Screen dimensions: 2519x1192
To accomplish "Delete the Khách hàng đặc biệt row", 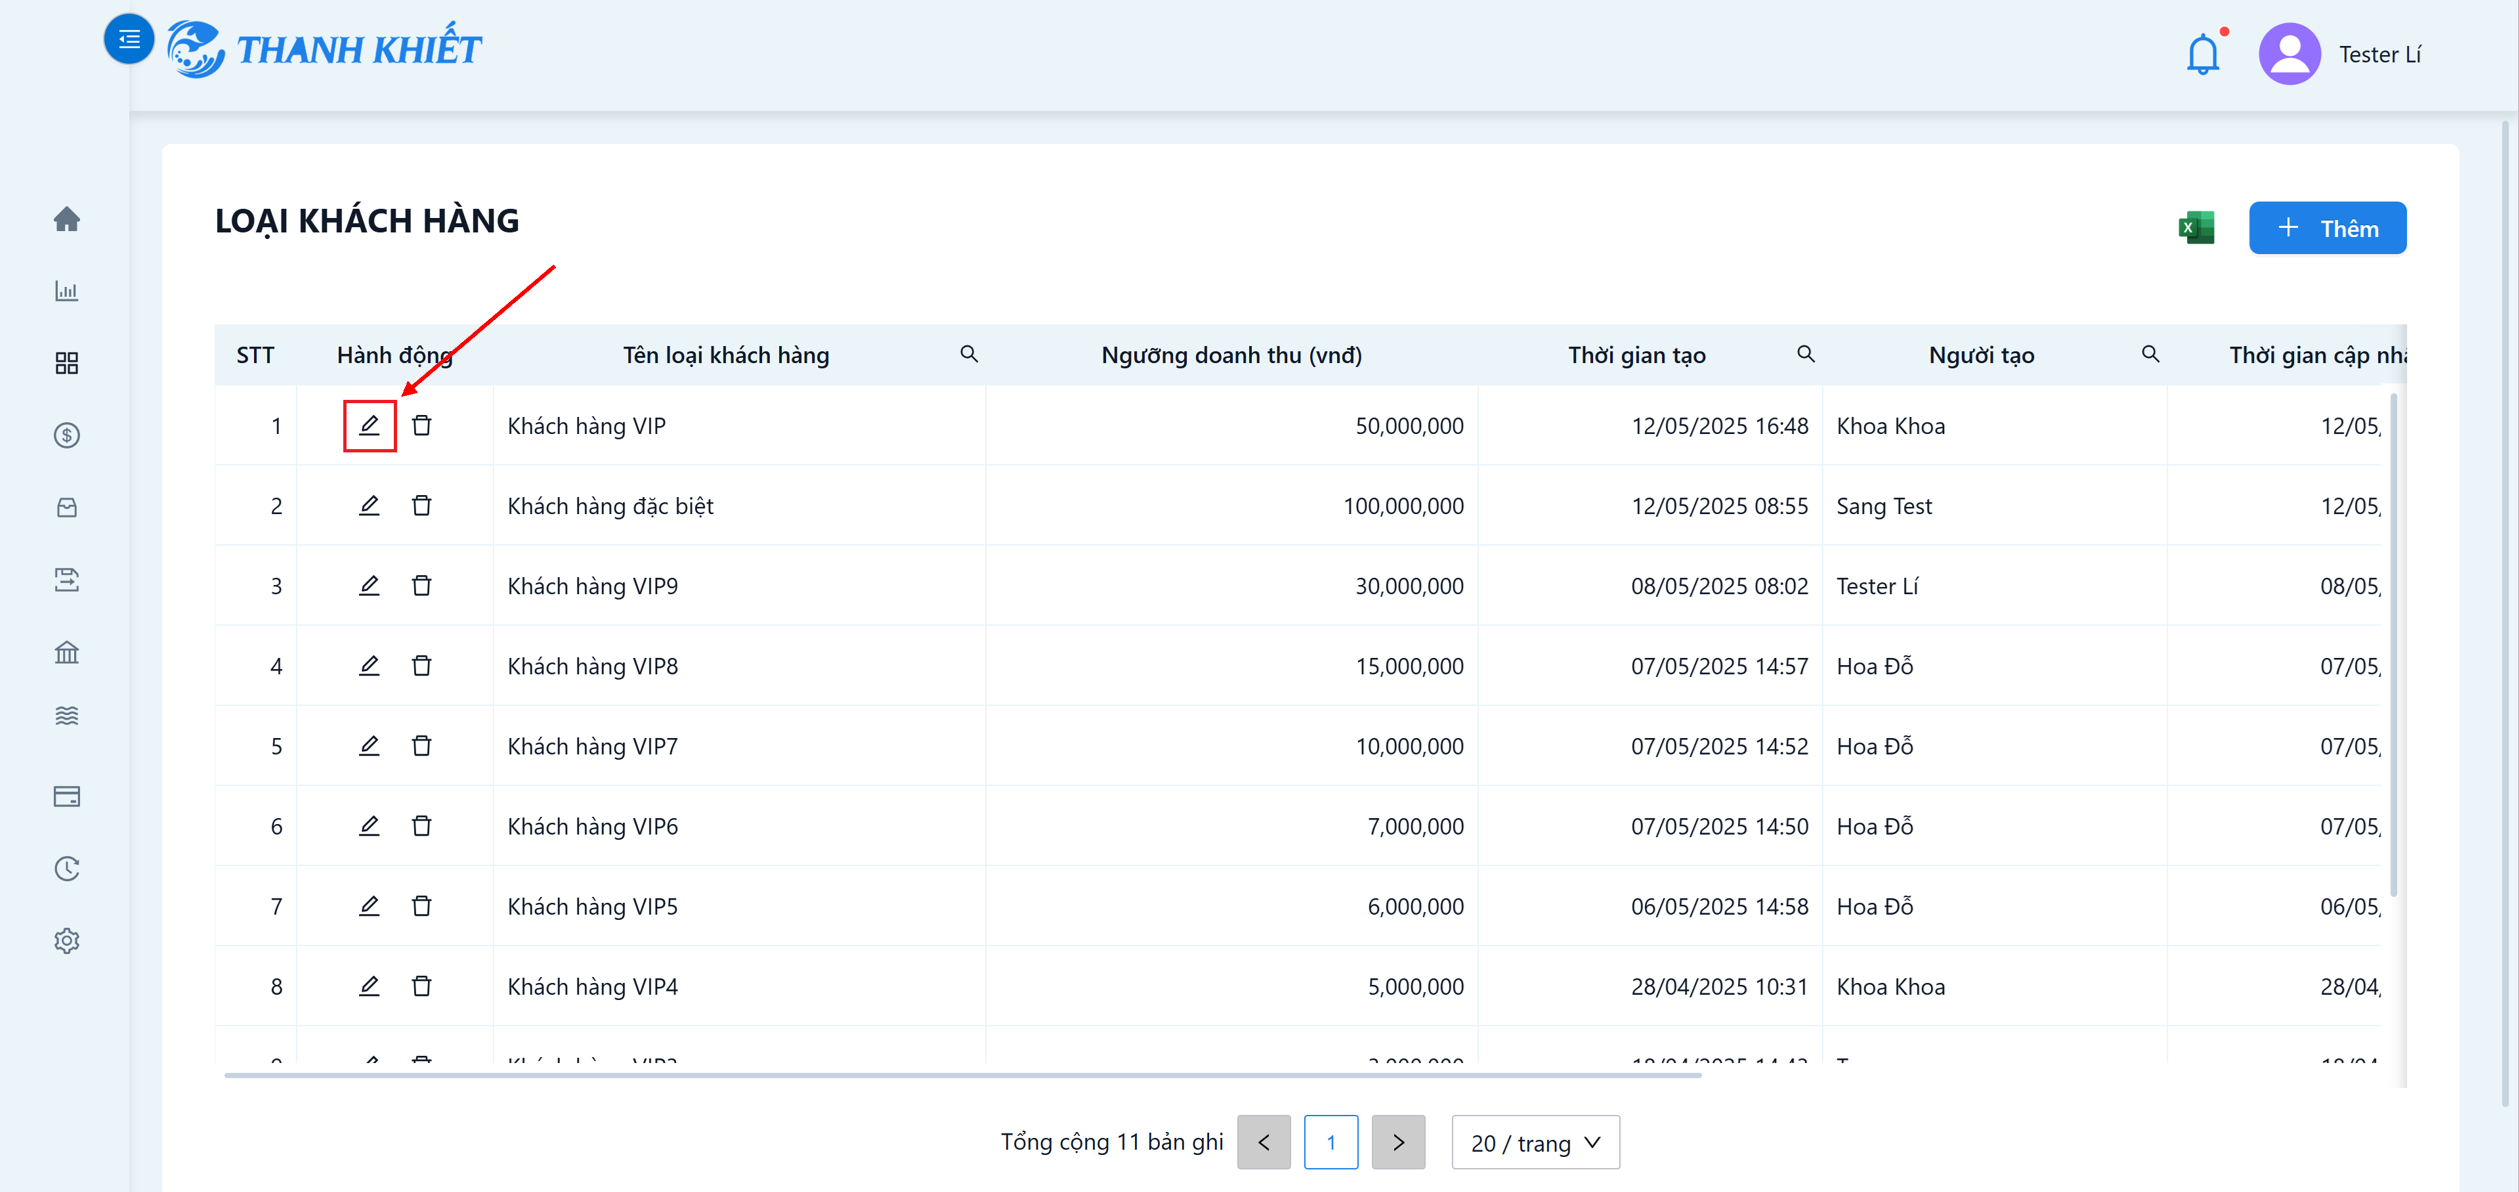I will tap(422, 505).
